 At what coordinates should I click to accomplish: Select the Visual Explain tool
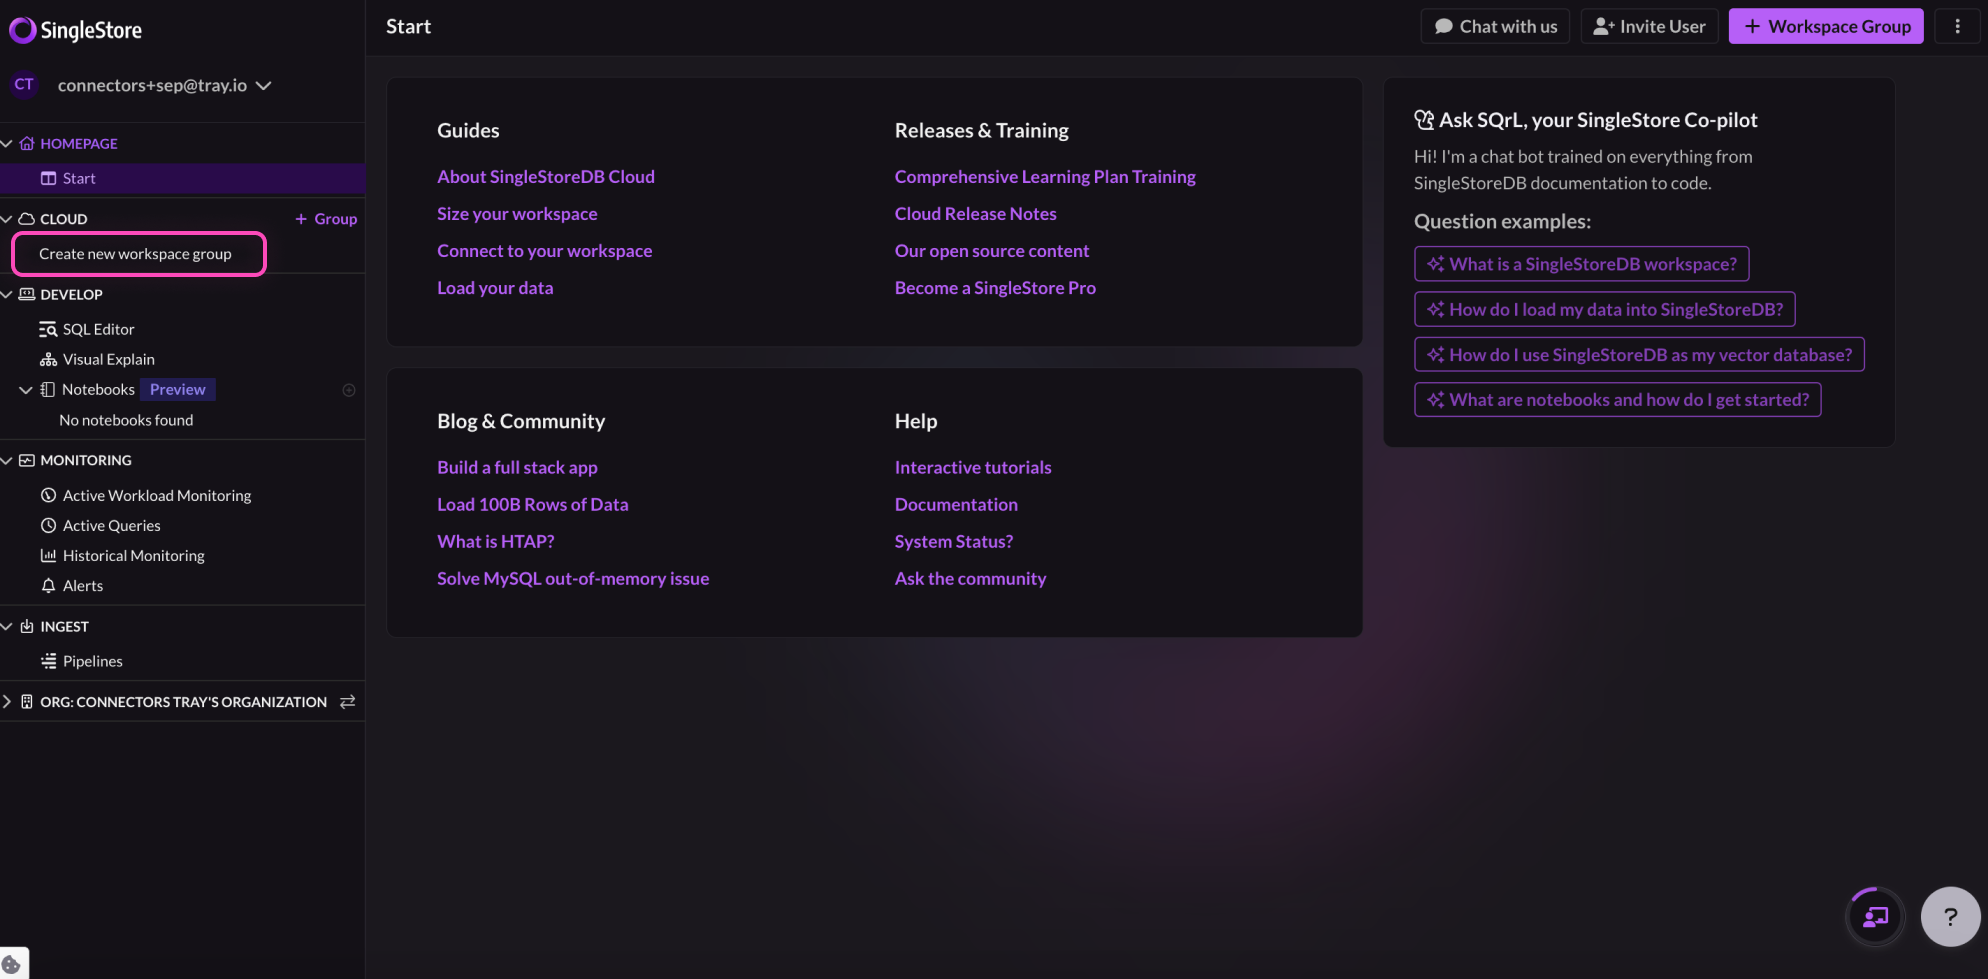108,359
